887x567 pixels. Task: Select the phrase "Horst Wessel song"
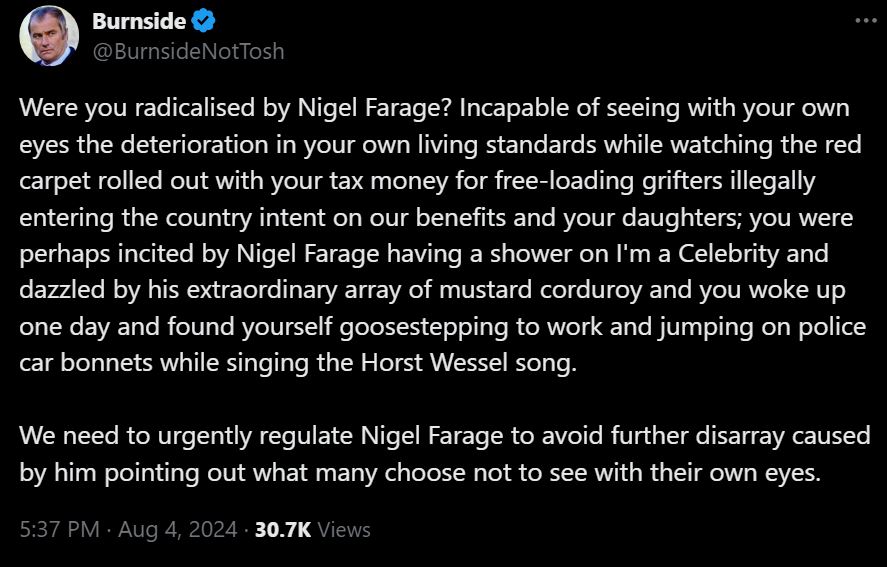(x=468, y=362)
